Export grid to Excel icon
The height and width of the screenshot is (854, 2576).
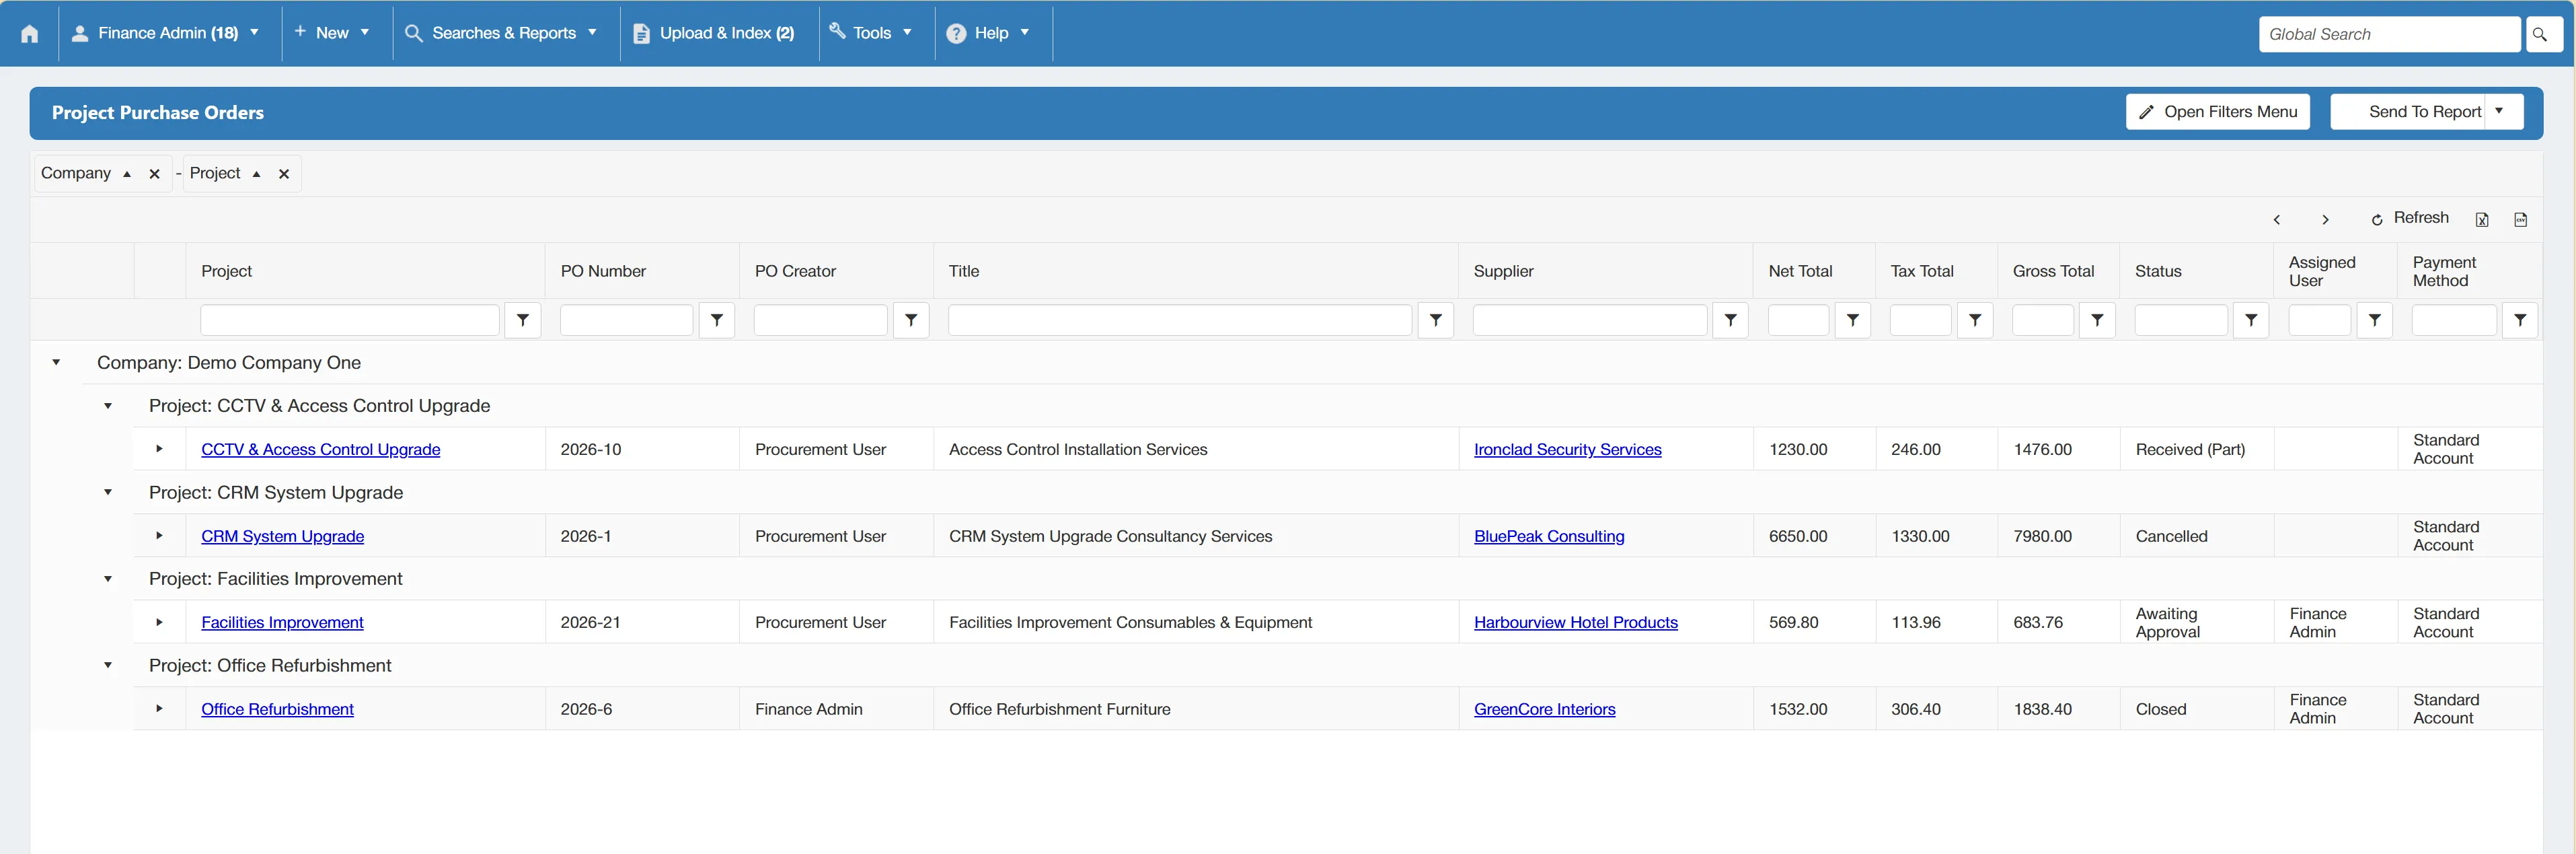point(2482,220)
